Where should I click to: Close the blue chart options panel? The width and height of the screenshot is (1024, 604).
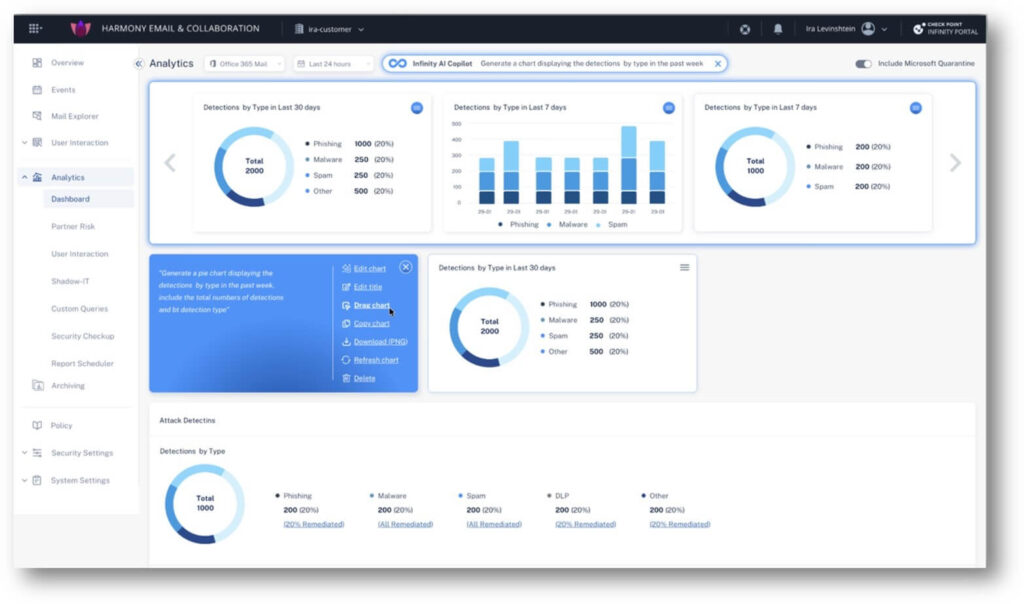406,267
